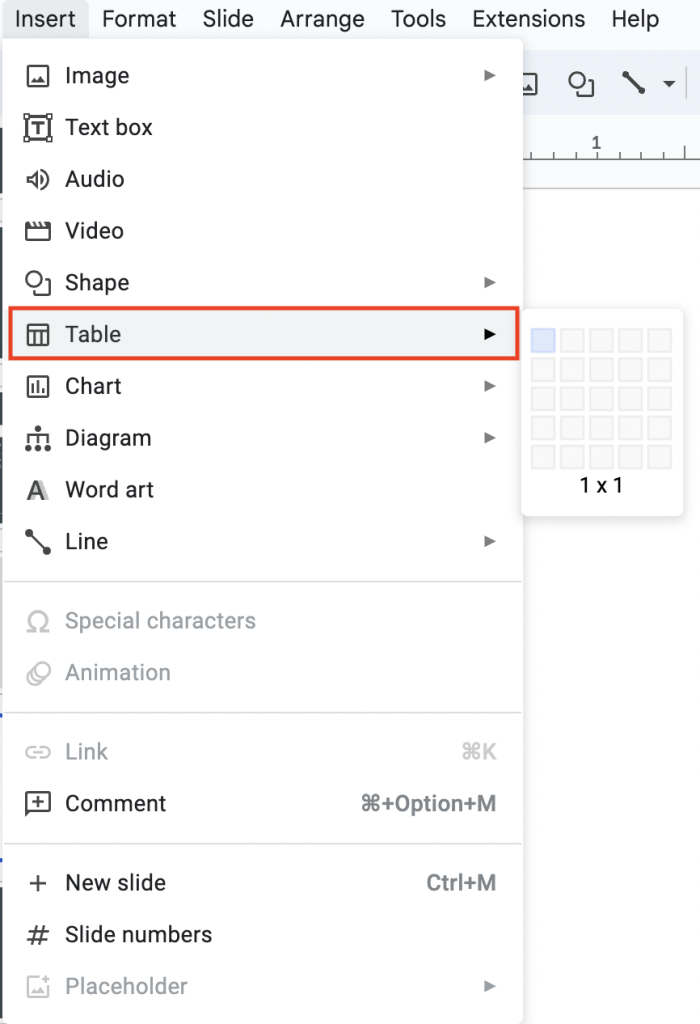Select Word art
The width and height of the screenshot is (700, 1024).
108,489
